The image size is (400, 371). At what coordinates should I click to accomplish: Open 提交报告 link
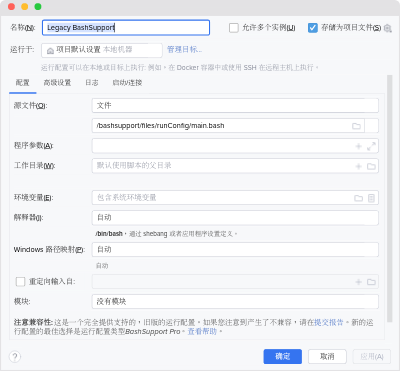(x=329, y=322)
